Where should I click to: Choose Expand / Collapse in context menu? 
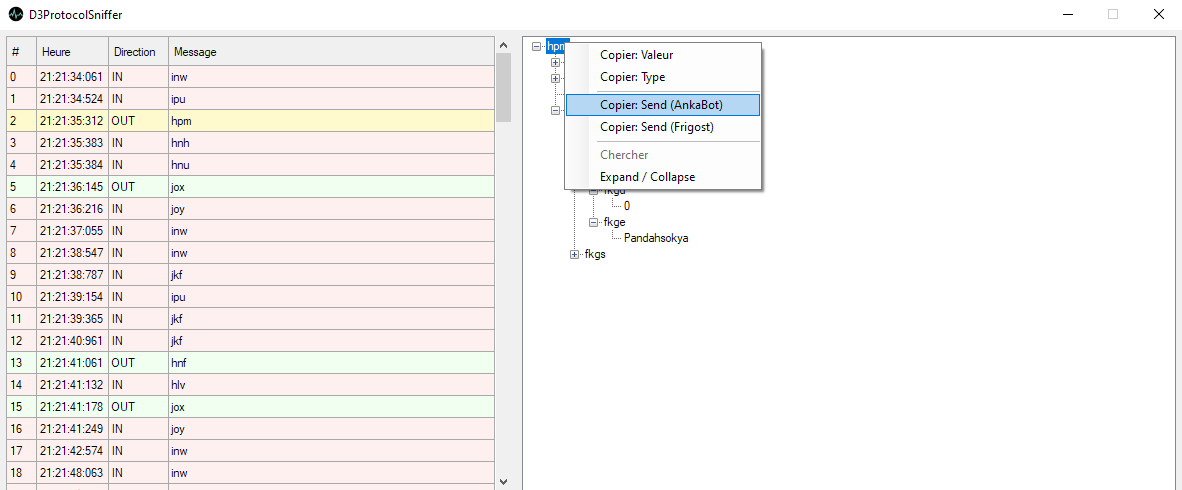point(647,177)
